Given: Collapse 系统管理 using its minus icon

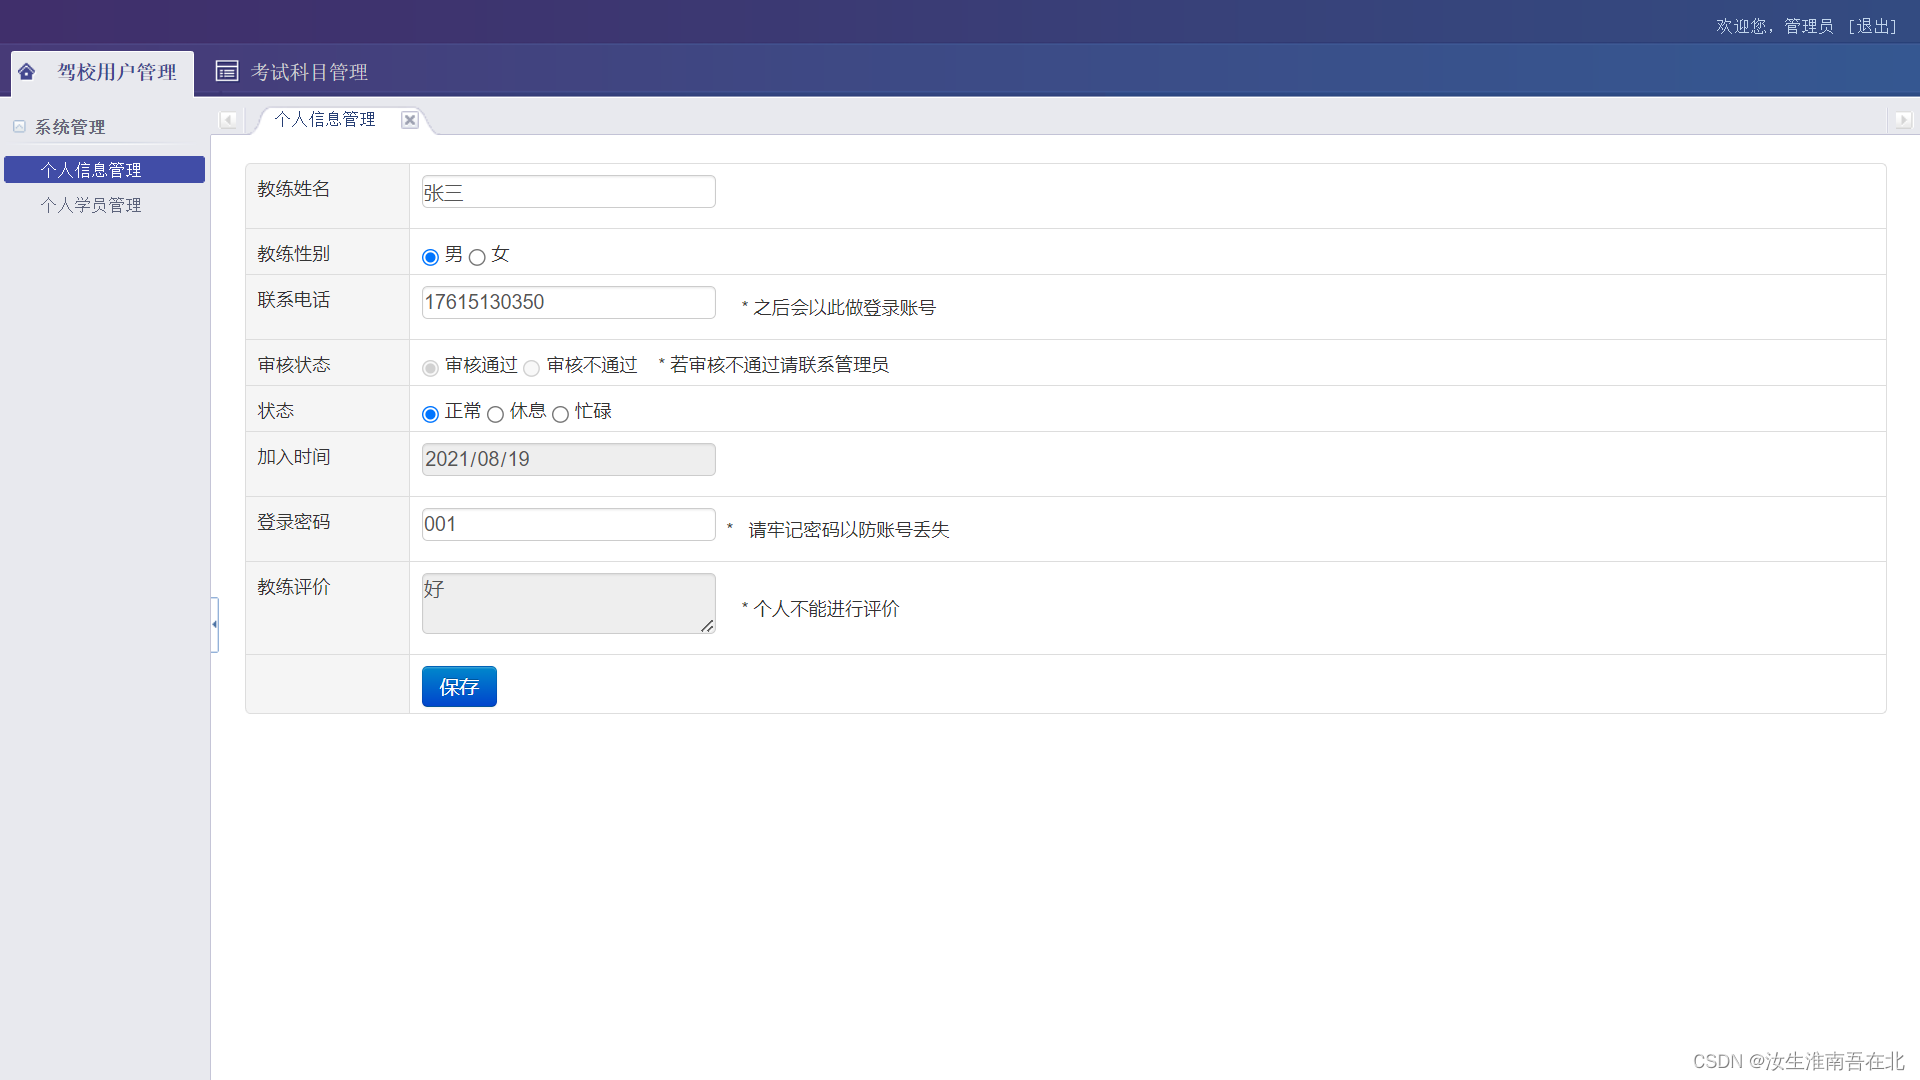Looking at the screenshot, I should 19,127.
